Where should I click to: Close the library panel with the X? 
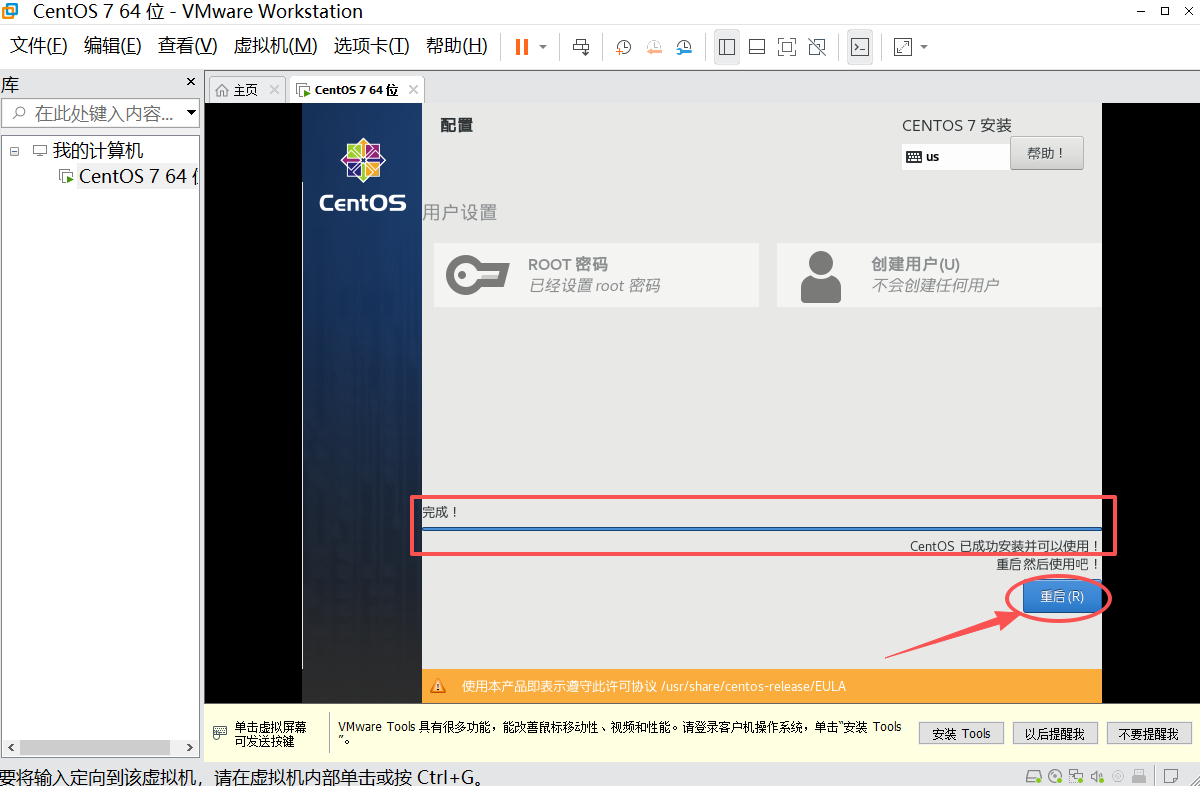[x=191, y=82]
